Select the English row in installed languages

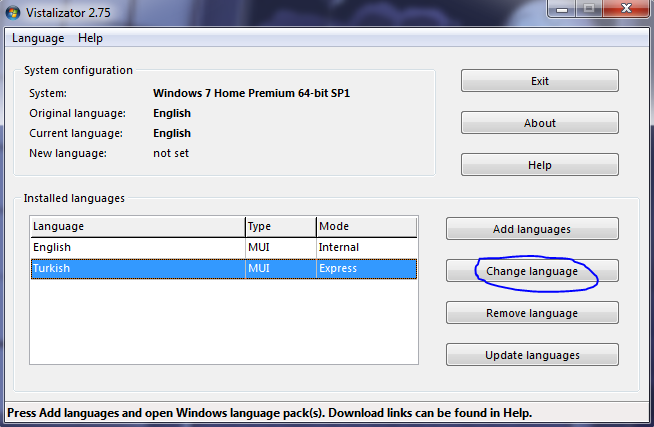coord(224,248)
